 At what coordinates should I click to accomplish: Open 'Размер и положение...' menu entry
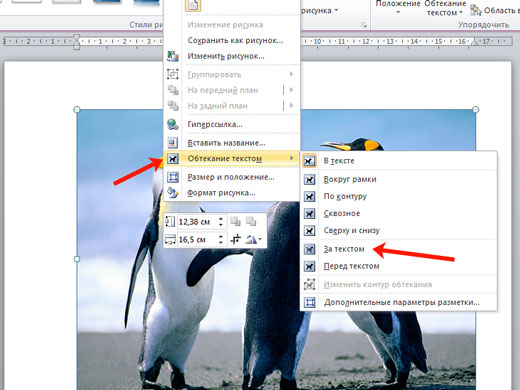click(x=231, y=177)
